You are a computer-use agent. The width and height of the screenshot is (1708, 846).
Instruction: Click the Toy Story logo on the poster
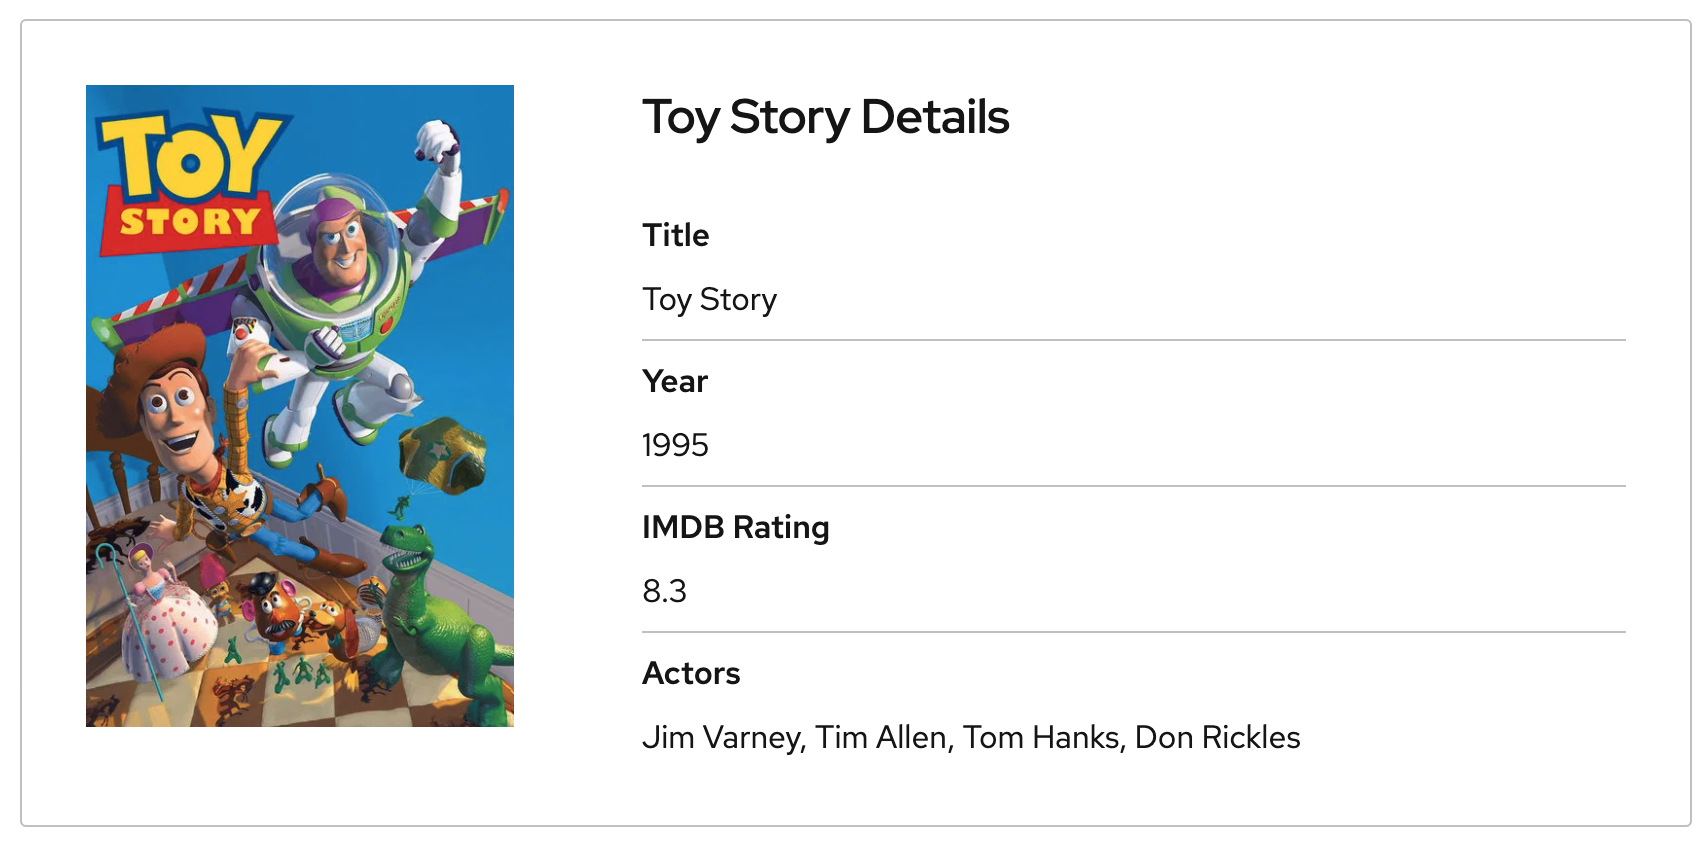pos(189,180)
